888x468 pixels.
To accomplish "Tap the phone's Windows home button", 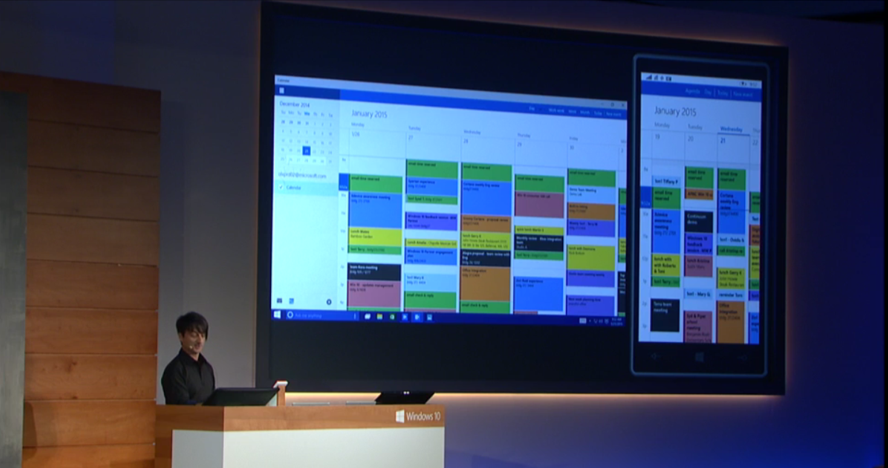I will (699, 357).
